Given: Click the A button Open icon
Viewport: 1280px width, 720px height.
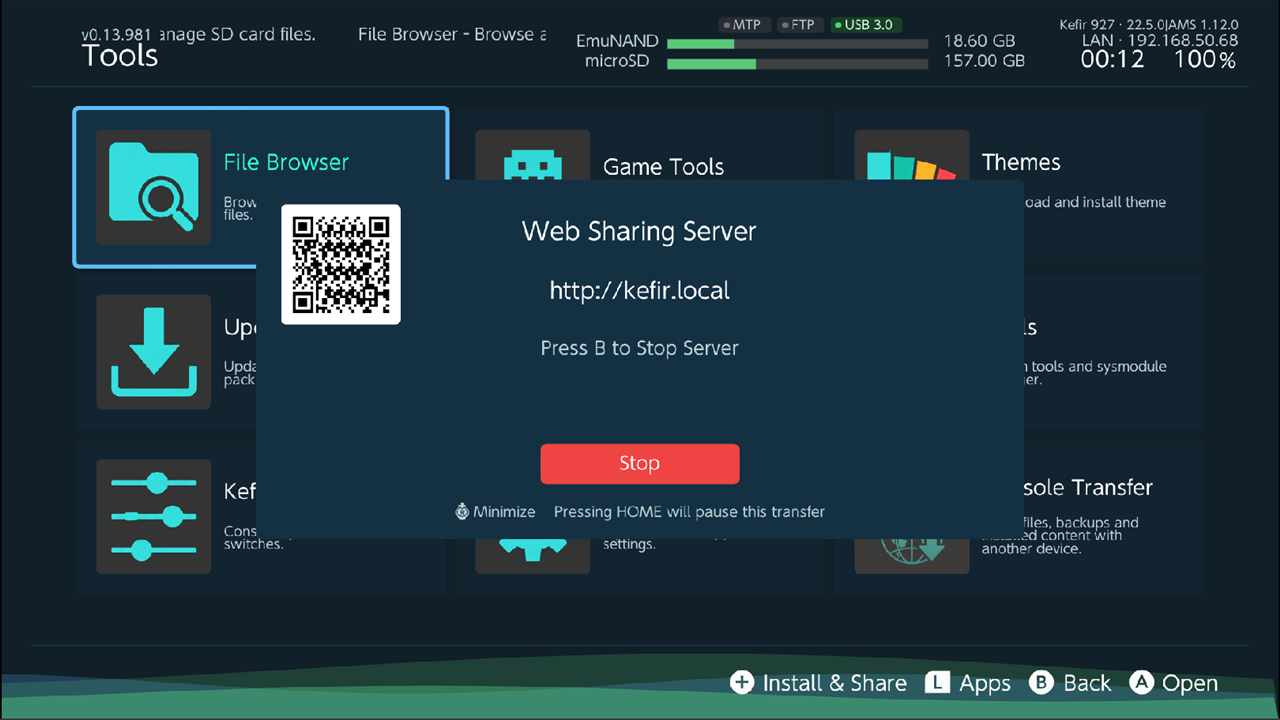Looking at the screenshot, I should coord(1142,683).
